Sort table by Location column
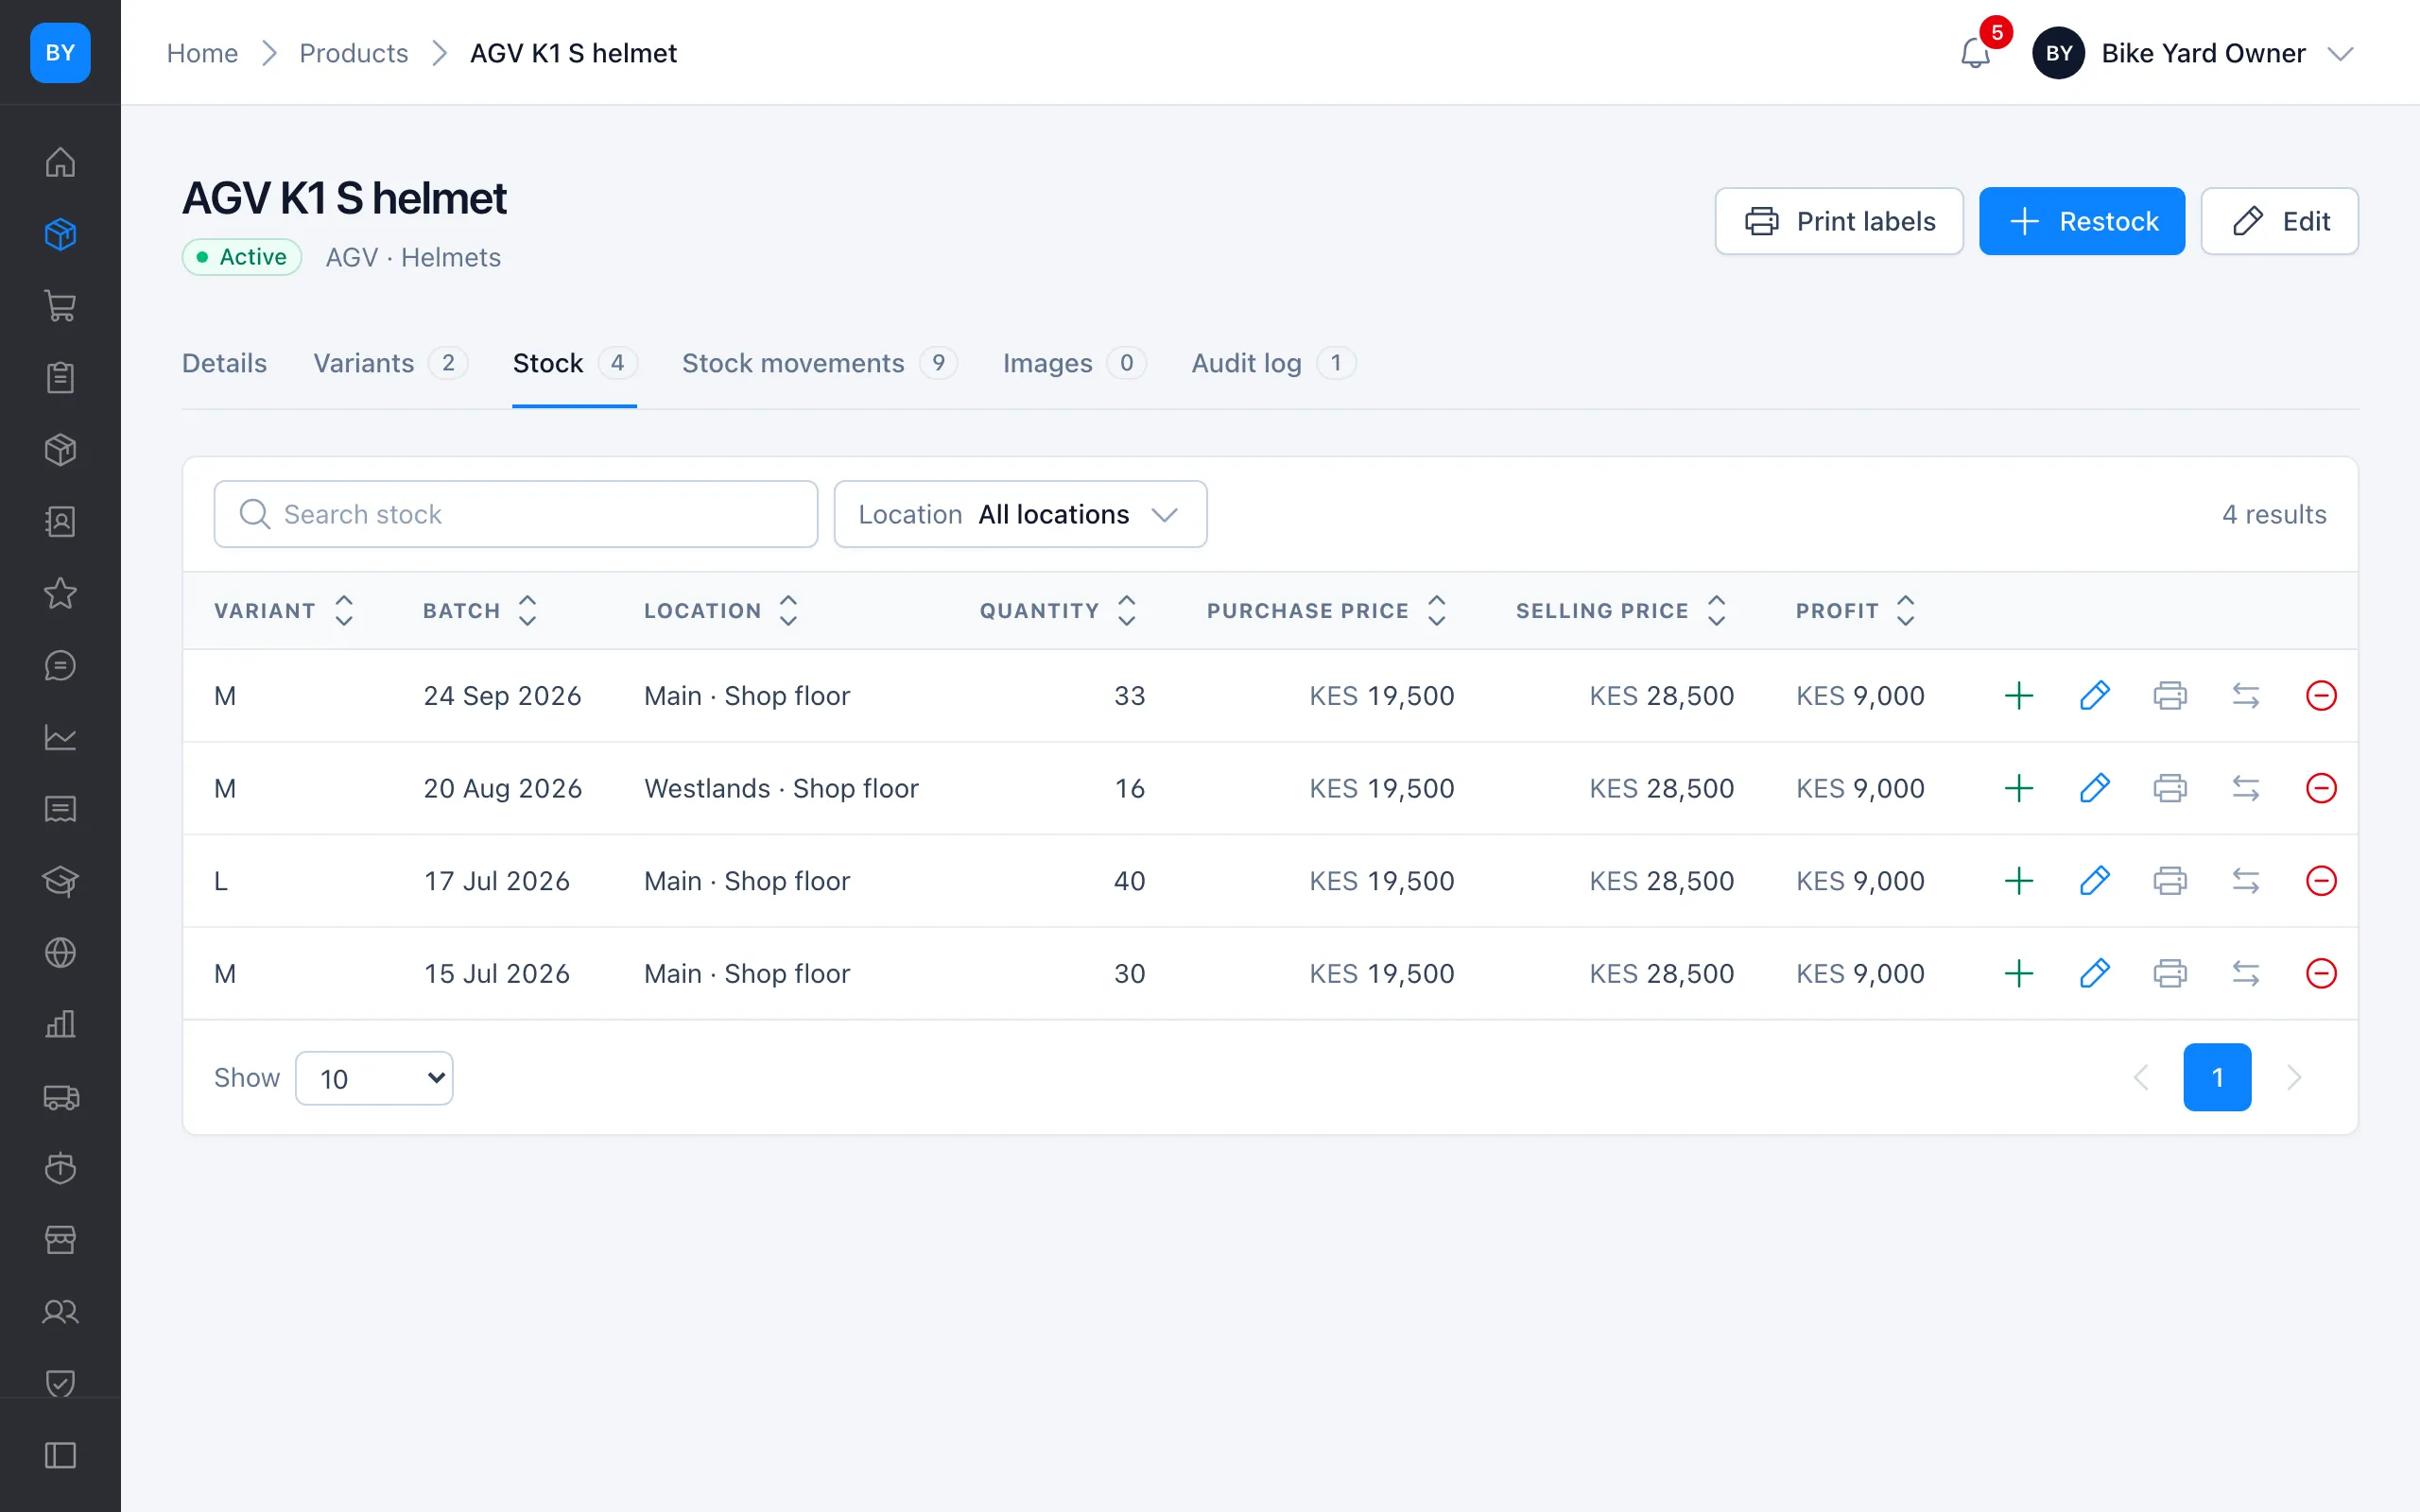The image size is (2420, 1512). 720,611
